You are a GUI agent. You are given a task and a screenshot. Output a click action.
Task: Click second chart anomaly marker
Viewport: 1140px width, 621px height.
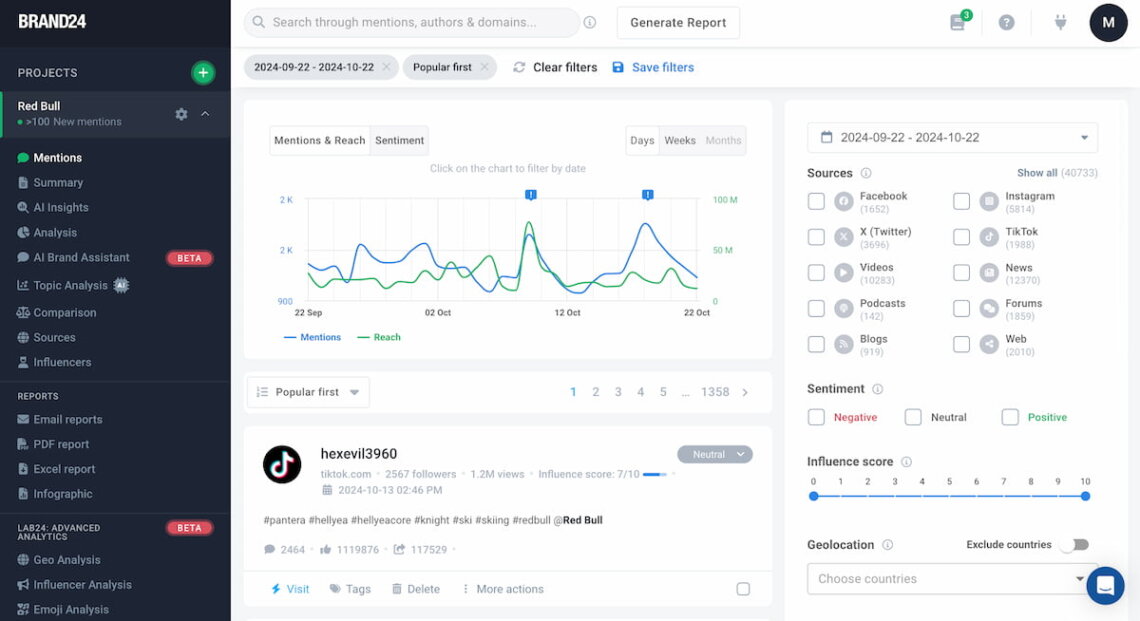tap(647, 195)
